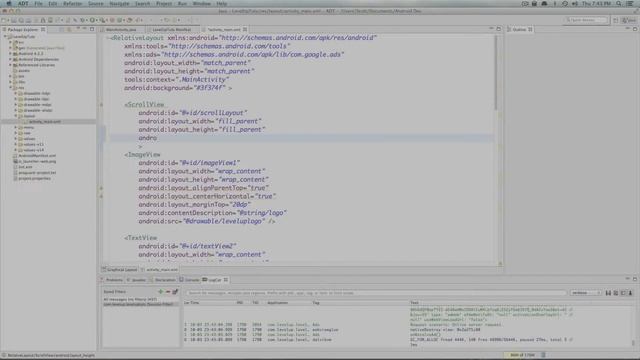Select proguard-project.txt in Package Explorer
Image resolution: width=640 pixels, height=360 pixels.
pyautogui.click(x=37, y=173)
